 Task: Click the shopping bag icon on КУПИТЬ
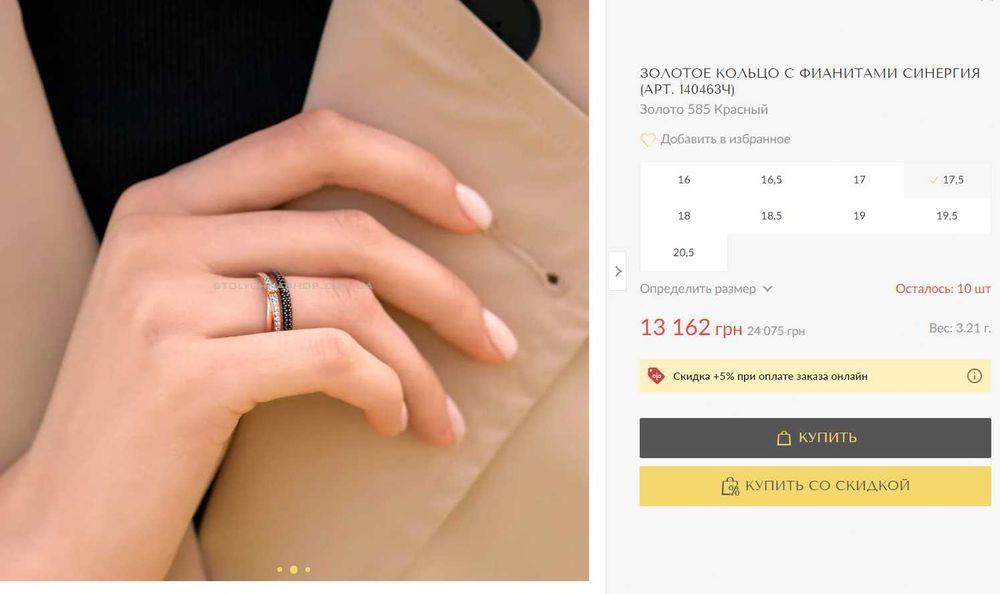pyautogui.click(x=784, y=438)
